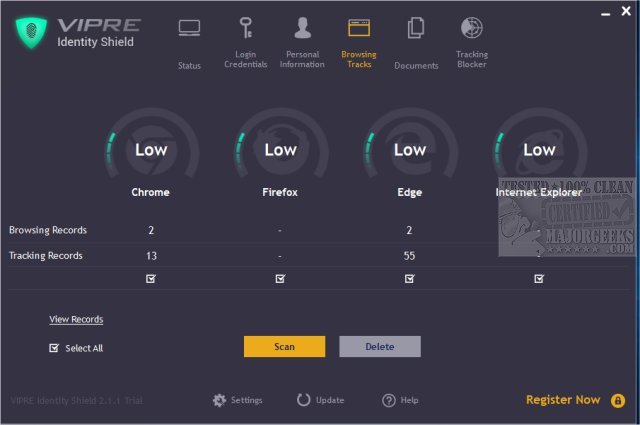Toggle the Internet Explorer column checkbox

[539, 279]
